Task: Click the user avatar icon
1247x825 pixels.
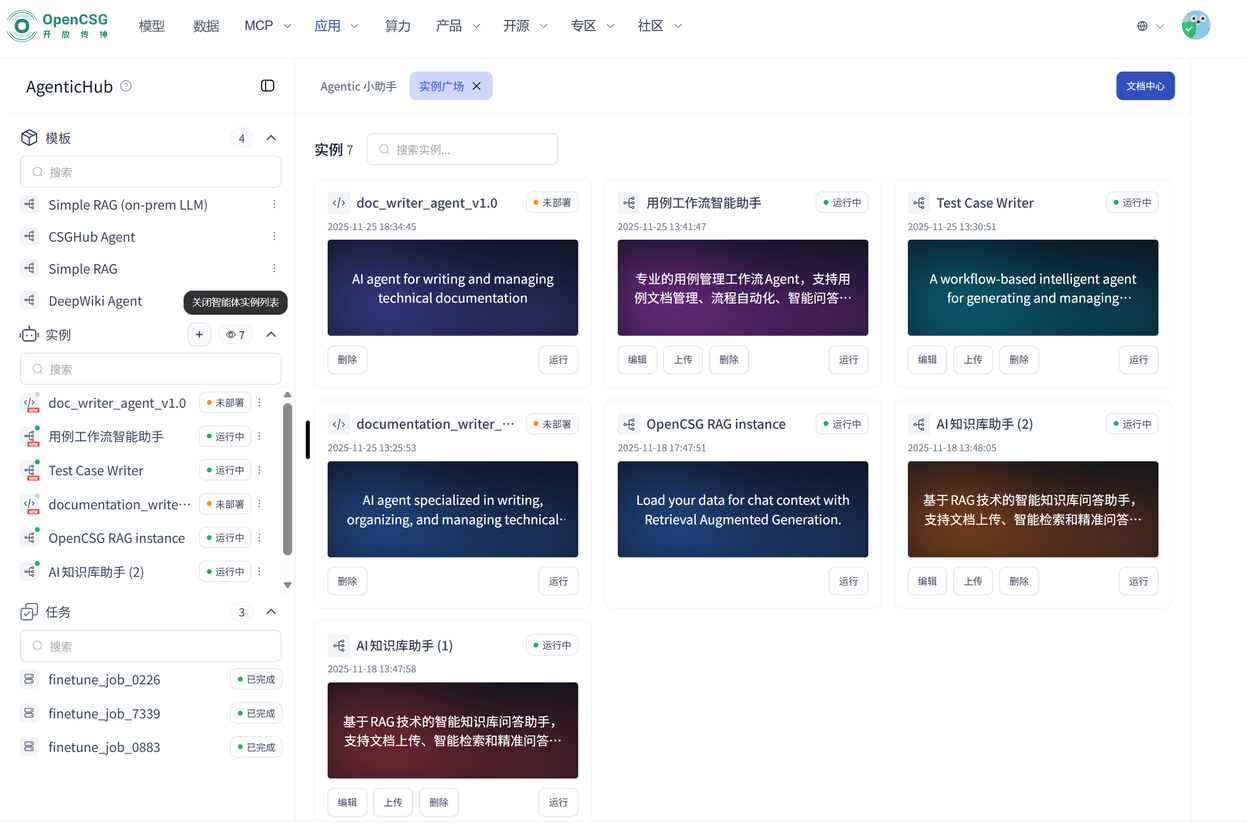Action: [x=1195, y=26]
